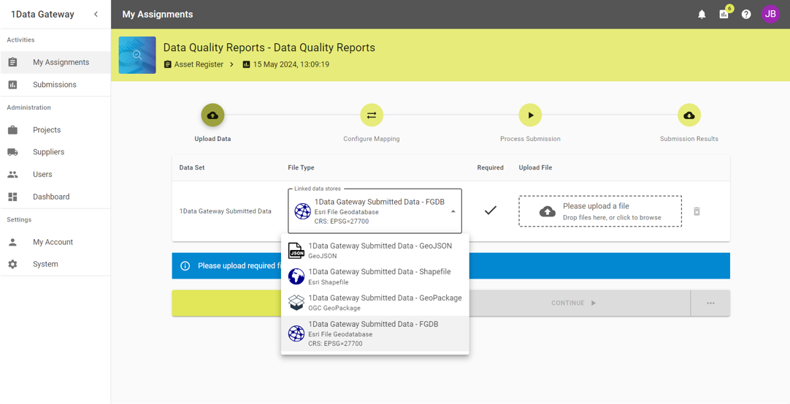The width and height of the screenshot is (790, 404).
Task: Open Submissions in the sidebar
Action: [x=54, y=85]
